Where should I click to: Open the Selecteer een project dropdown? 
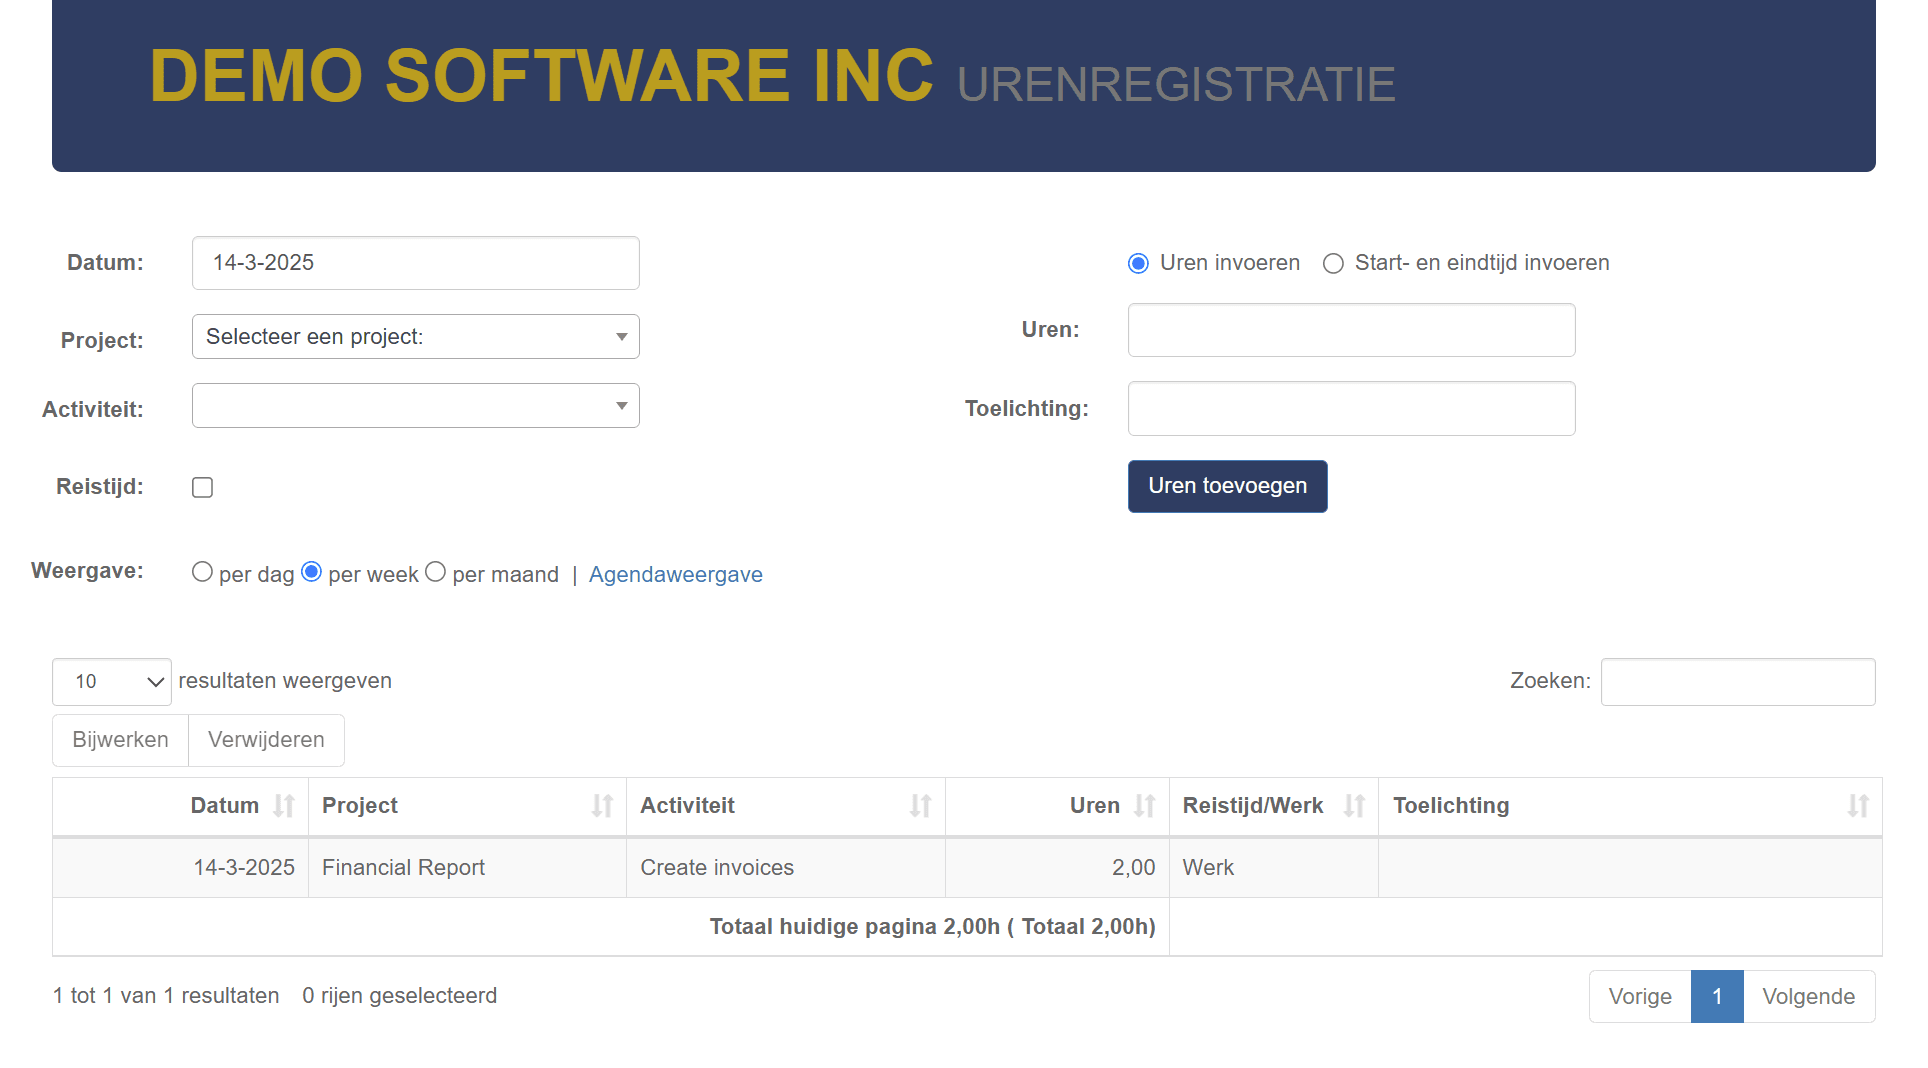[x=415, y=337]
